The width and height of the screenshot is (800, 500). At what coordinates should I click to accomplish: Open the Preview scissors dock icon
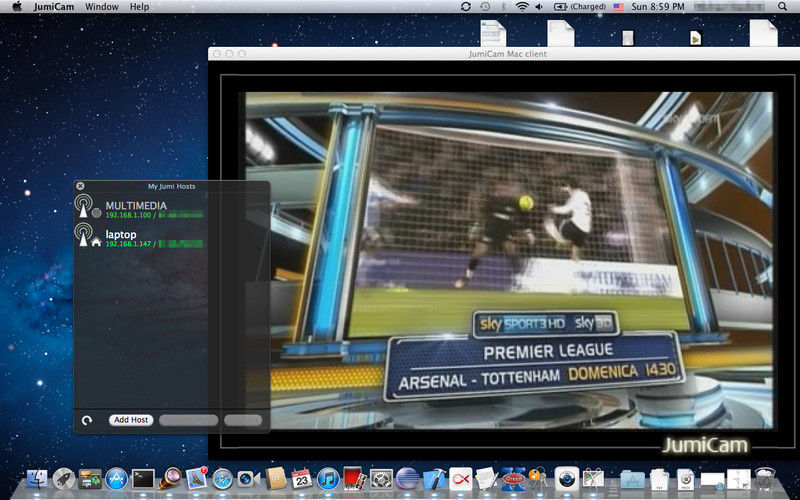pyautogui.click(x=593, y=479)
